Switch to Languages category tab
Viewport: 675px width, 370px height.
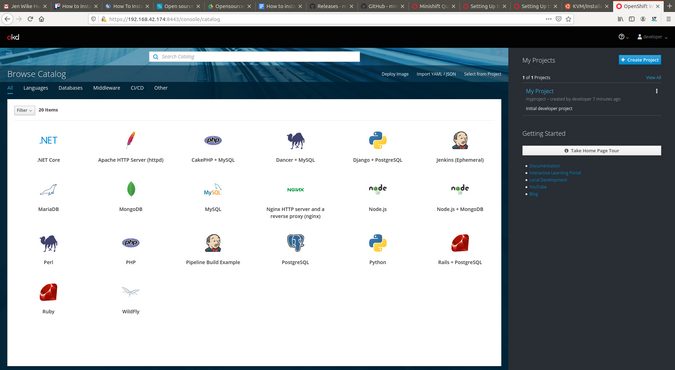click(36, 88)
